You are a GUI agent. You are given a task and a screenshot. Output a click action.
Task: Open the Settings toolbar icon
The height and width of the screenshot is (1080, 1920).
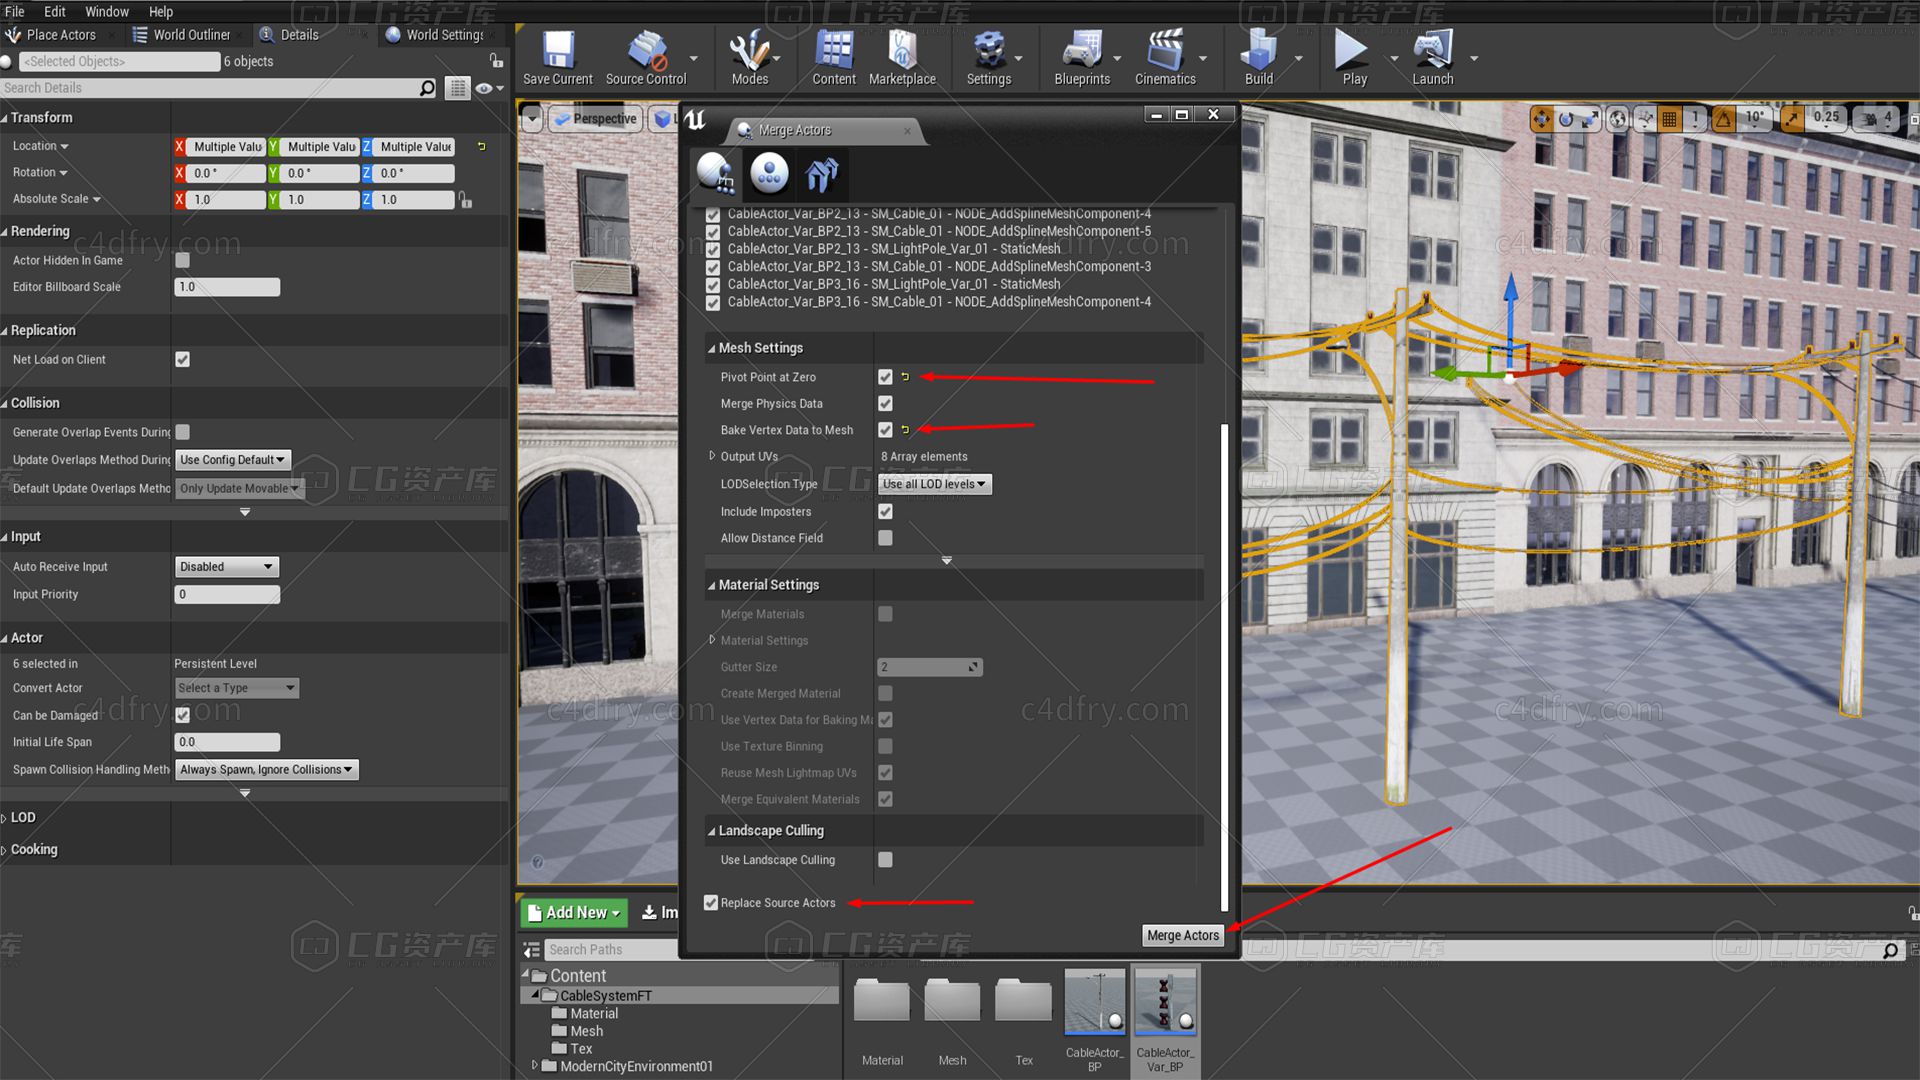988,58
